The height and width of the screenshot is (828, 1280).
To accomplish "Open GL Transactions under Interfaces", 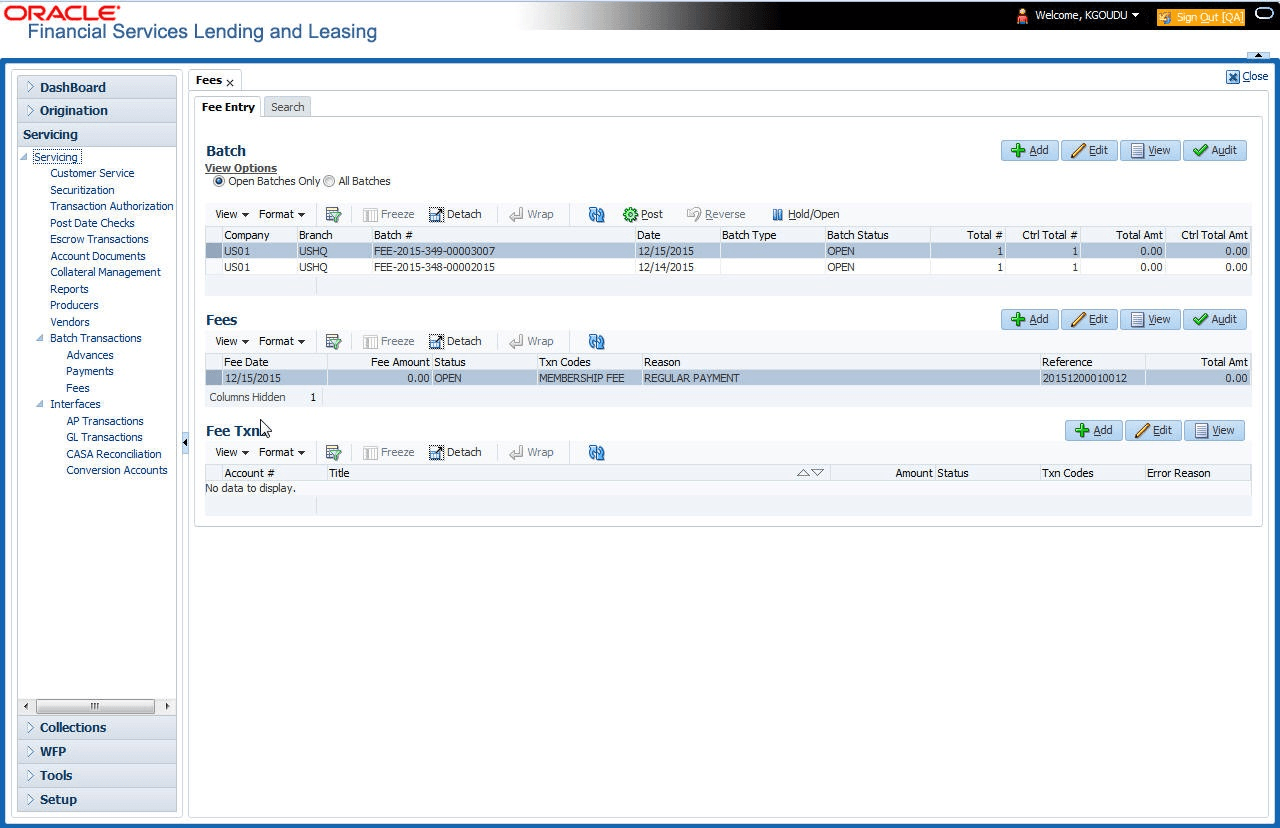I will pyautogui.click(x=104, y=437).
